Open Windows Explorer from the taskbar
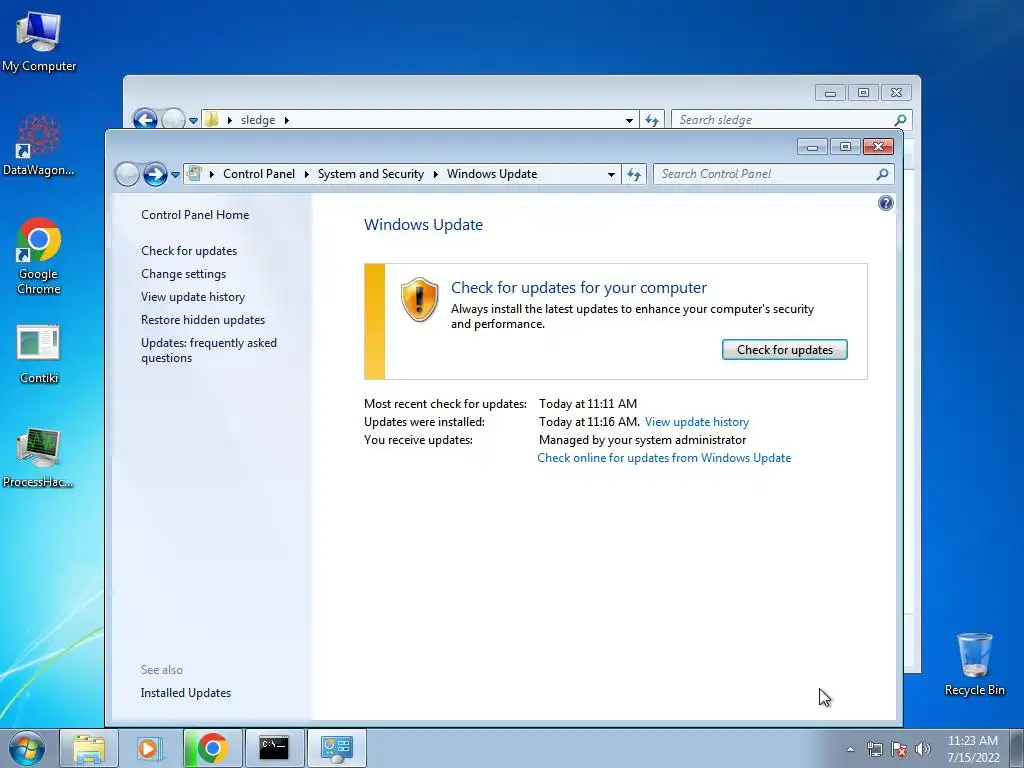The image size is (1024, 768). tap(89, 748)
